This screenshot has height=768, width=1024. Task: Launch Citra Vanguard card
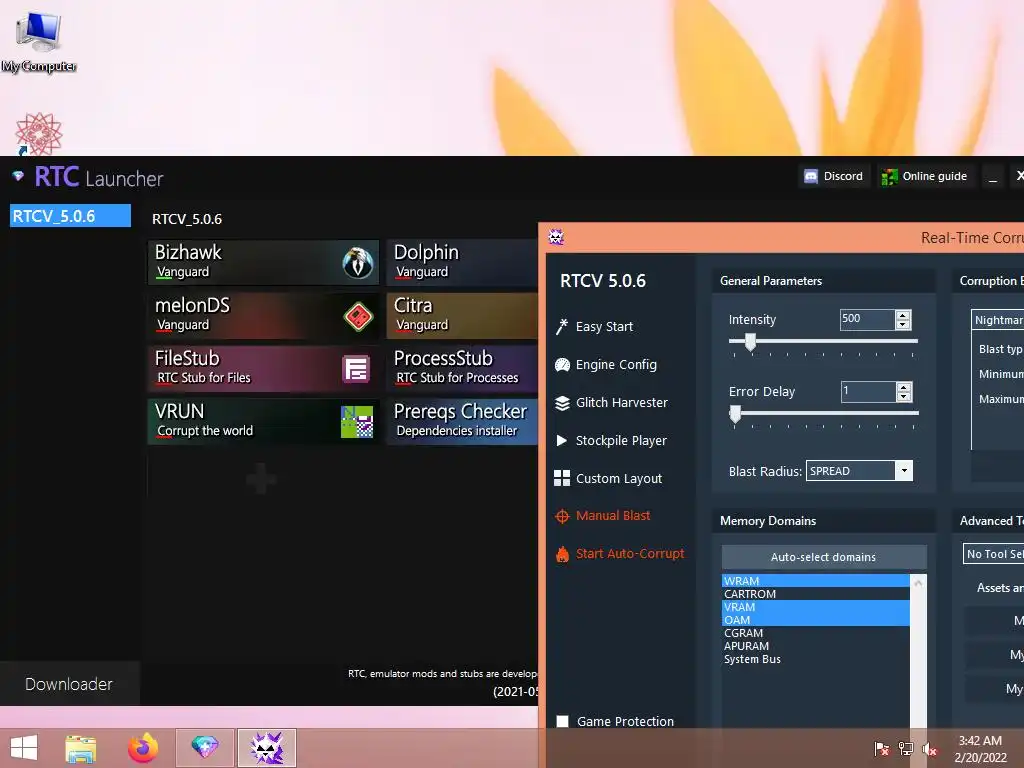(x=462, y=315)
